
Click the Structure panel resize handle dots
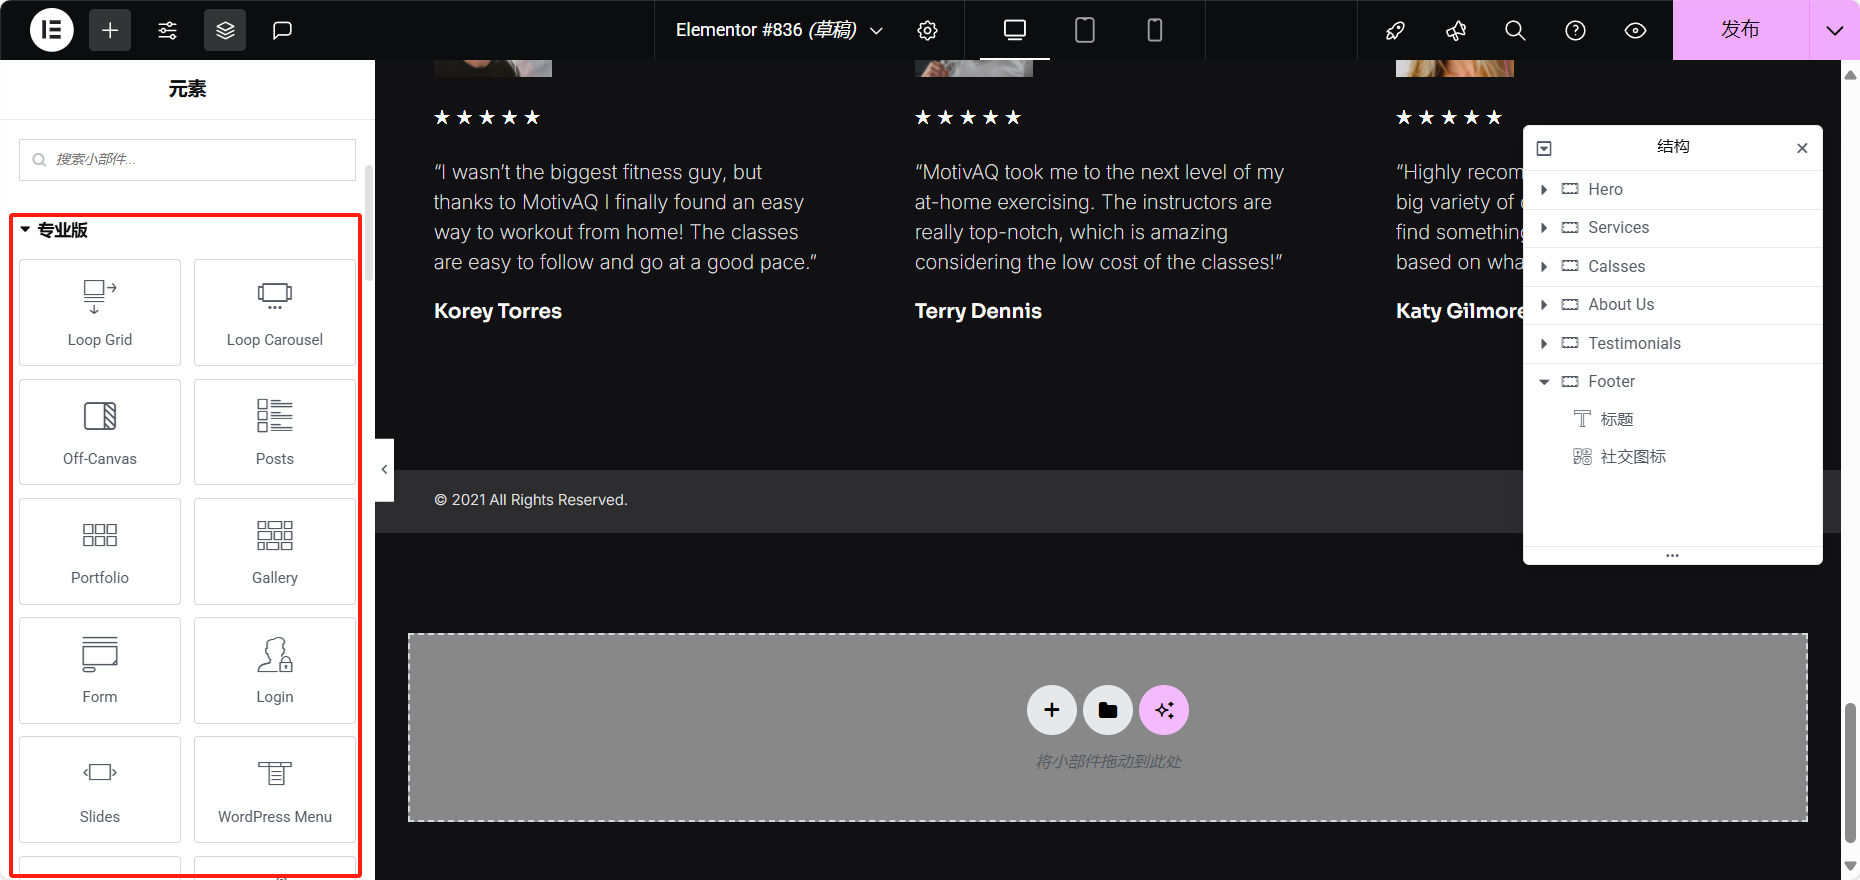click(x=1672, y=555)
